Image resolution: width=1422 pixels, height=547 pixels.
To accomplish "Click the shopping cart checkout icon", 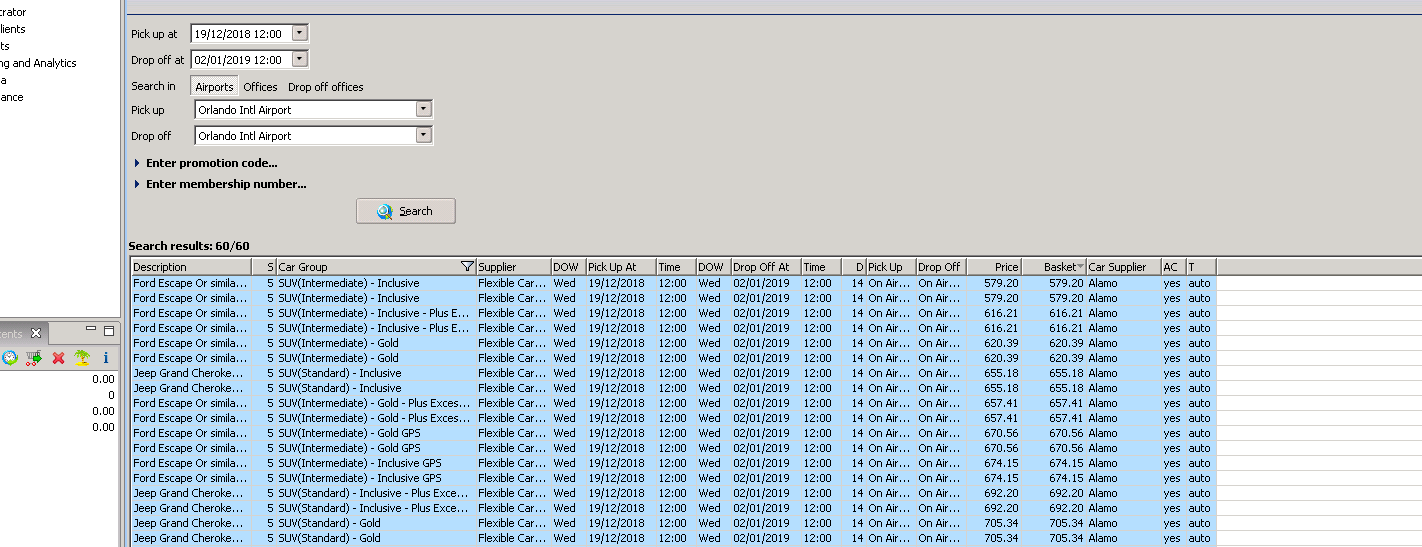I will [x=34, y=357].
